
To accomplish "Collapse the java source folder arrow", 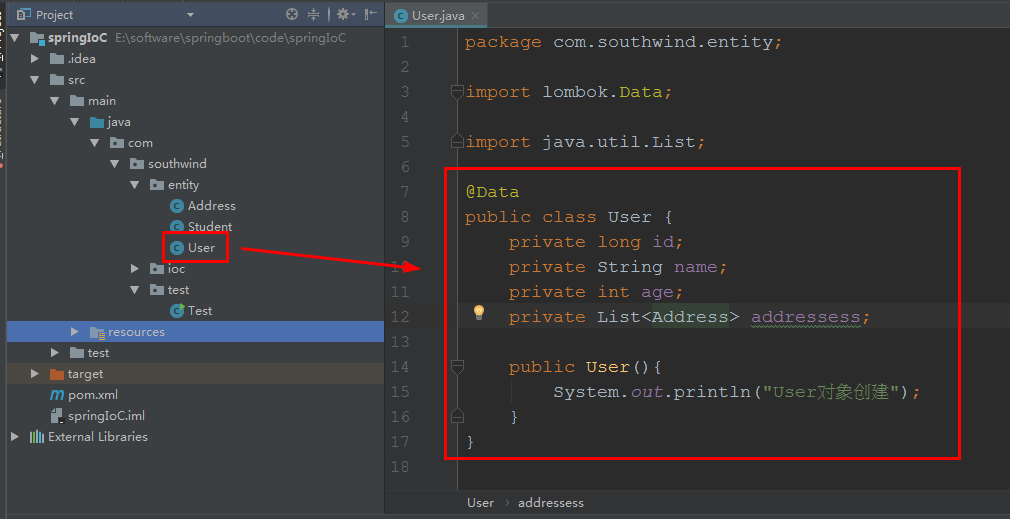I will [x=75, y=122].
